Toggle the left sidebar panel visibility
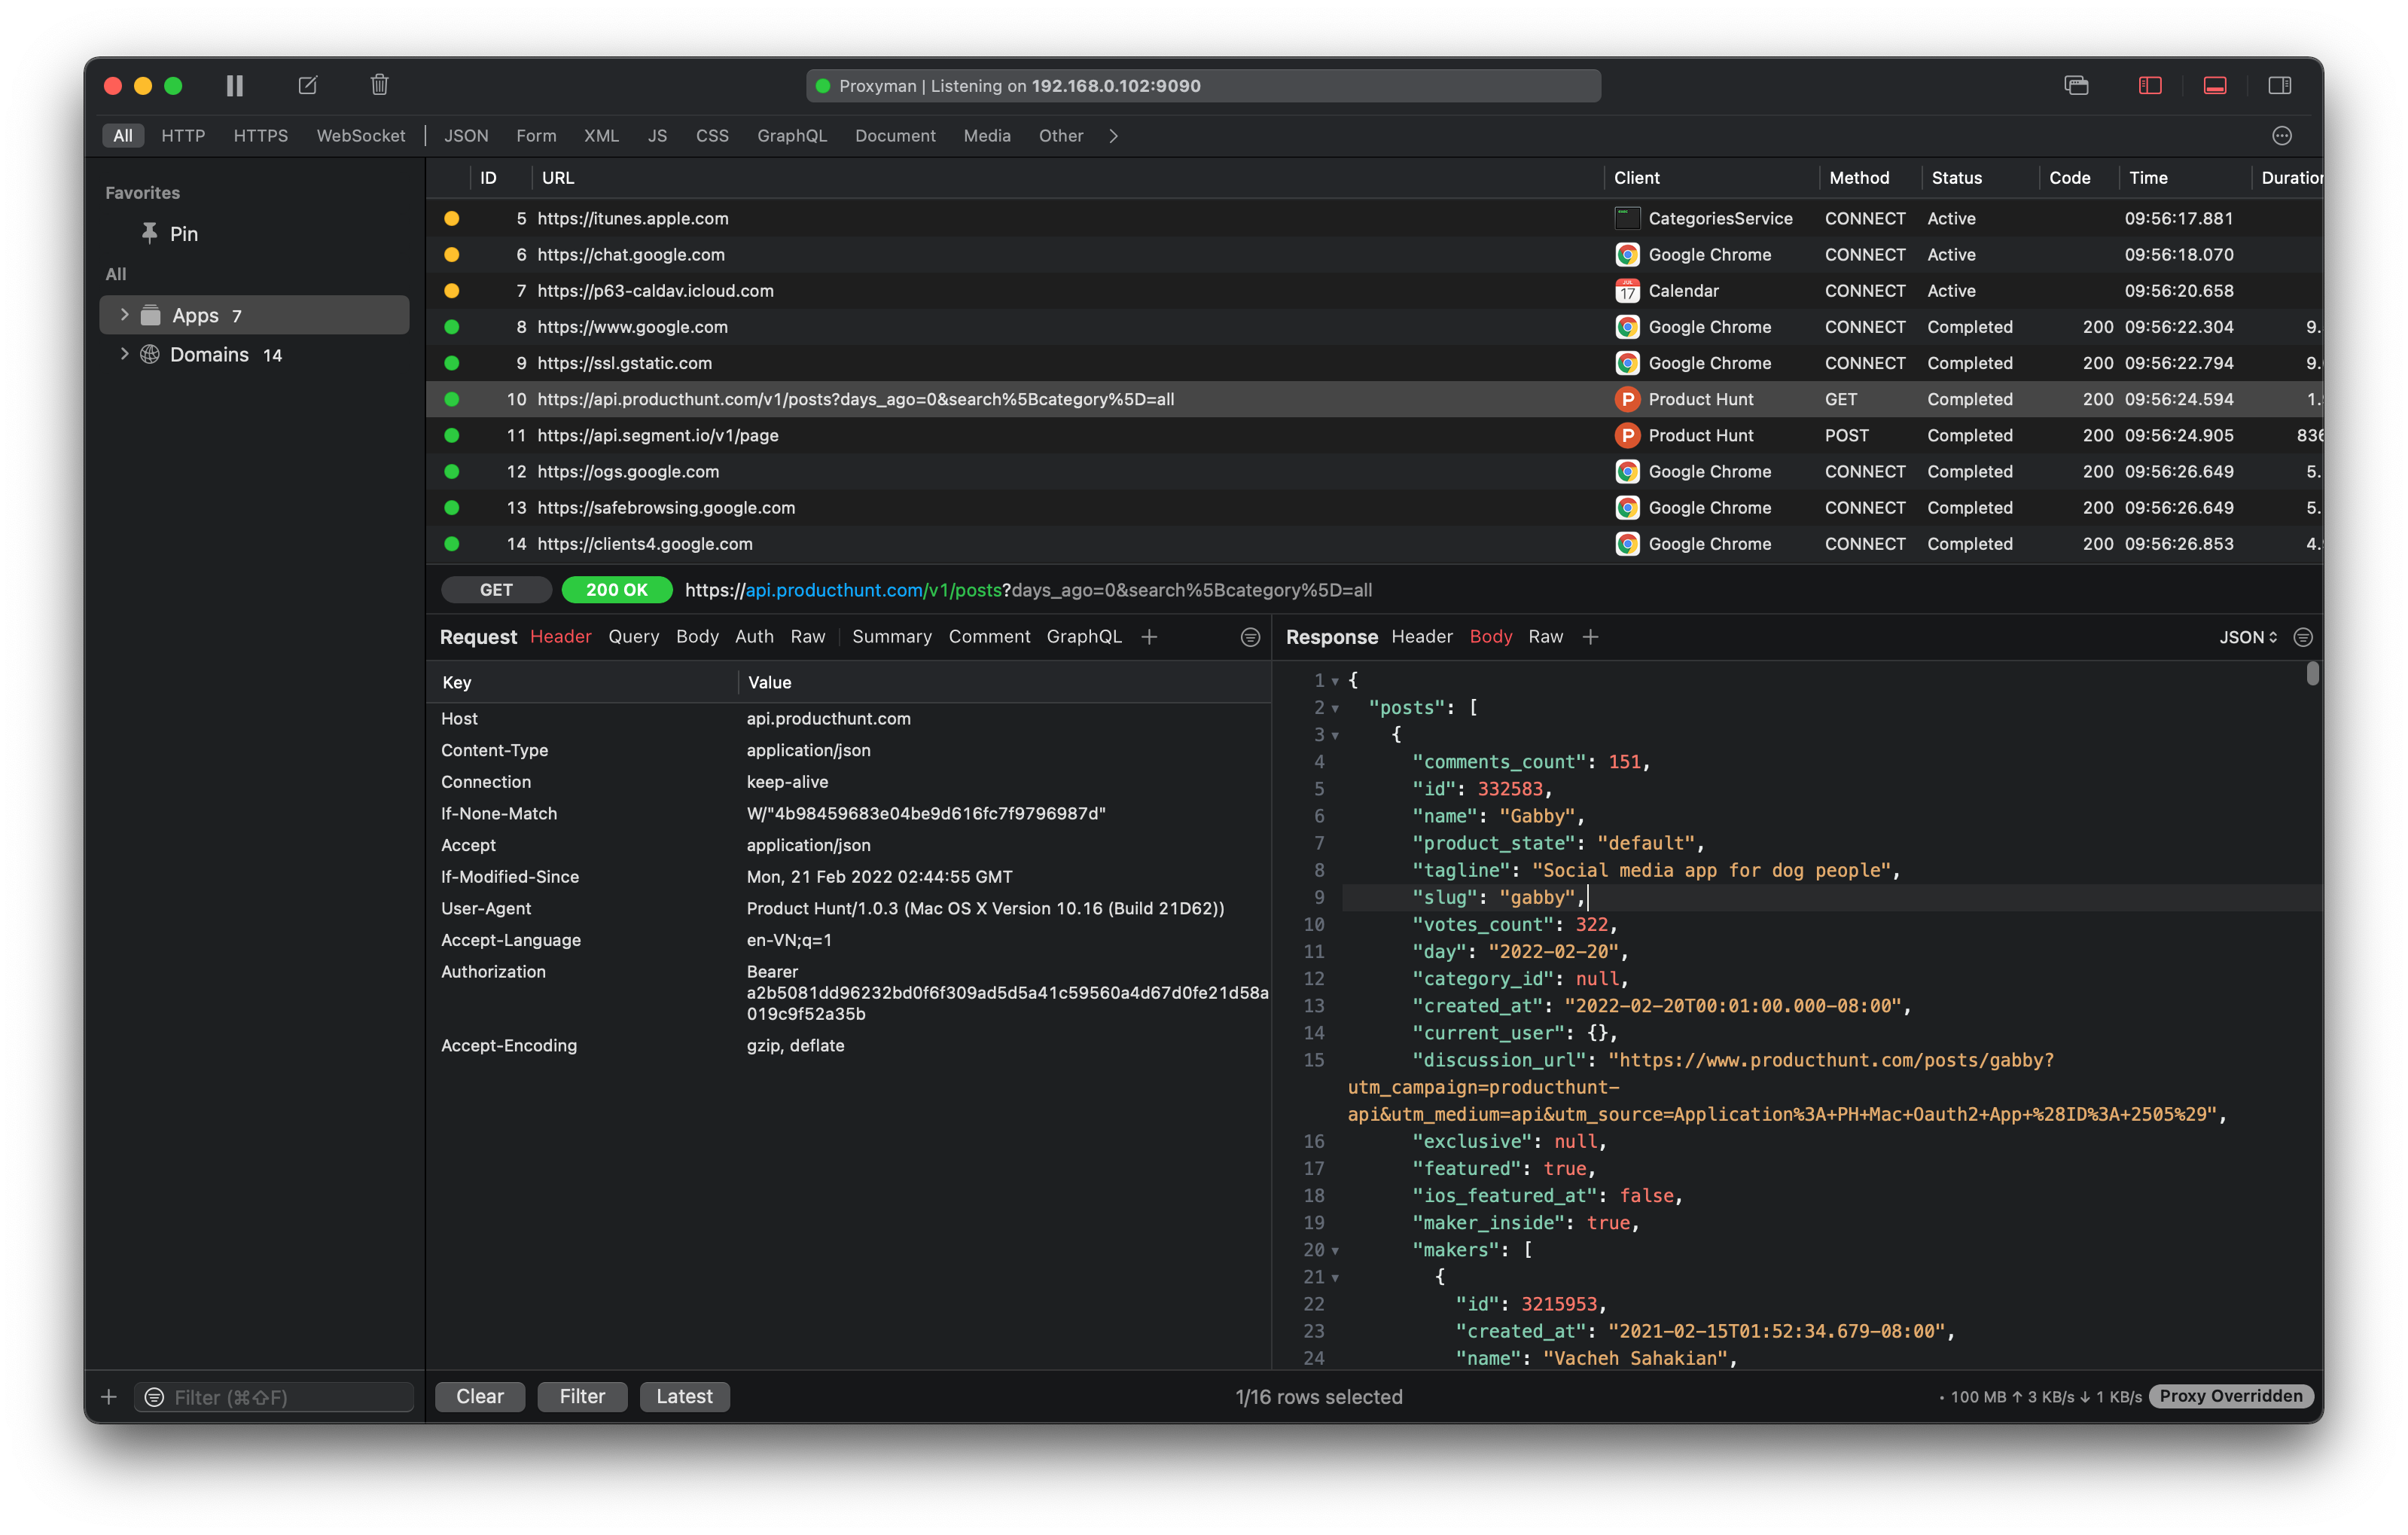The image size is (2408, 1535). click(2149, 85)
